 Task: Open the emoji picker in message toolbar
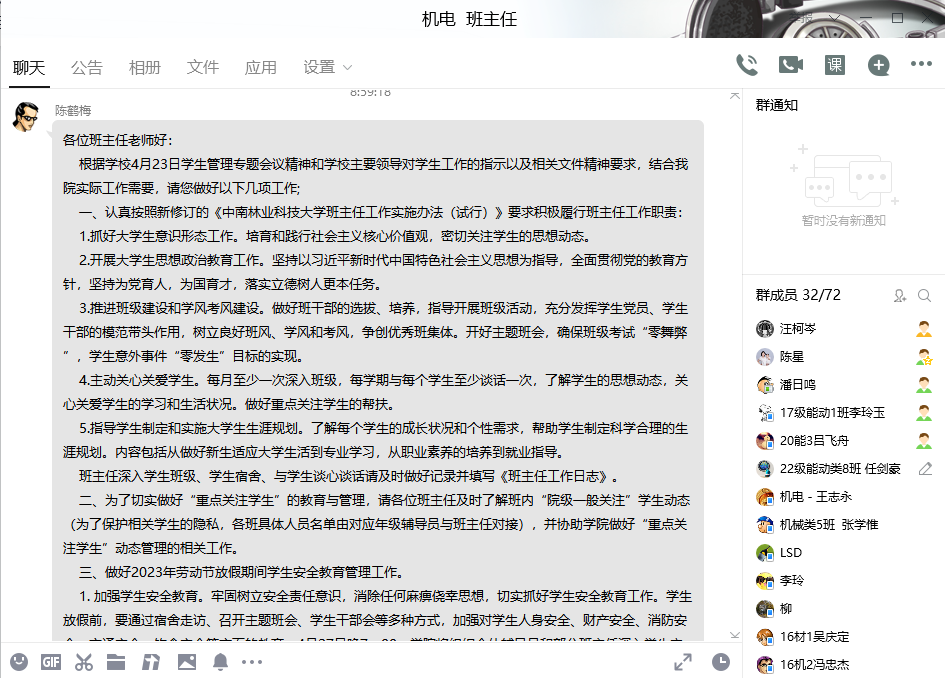(19, 661)
